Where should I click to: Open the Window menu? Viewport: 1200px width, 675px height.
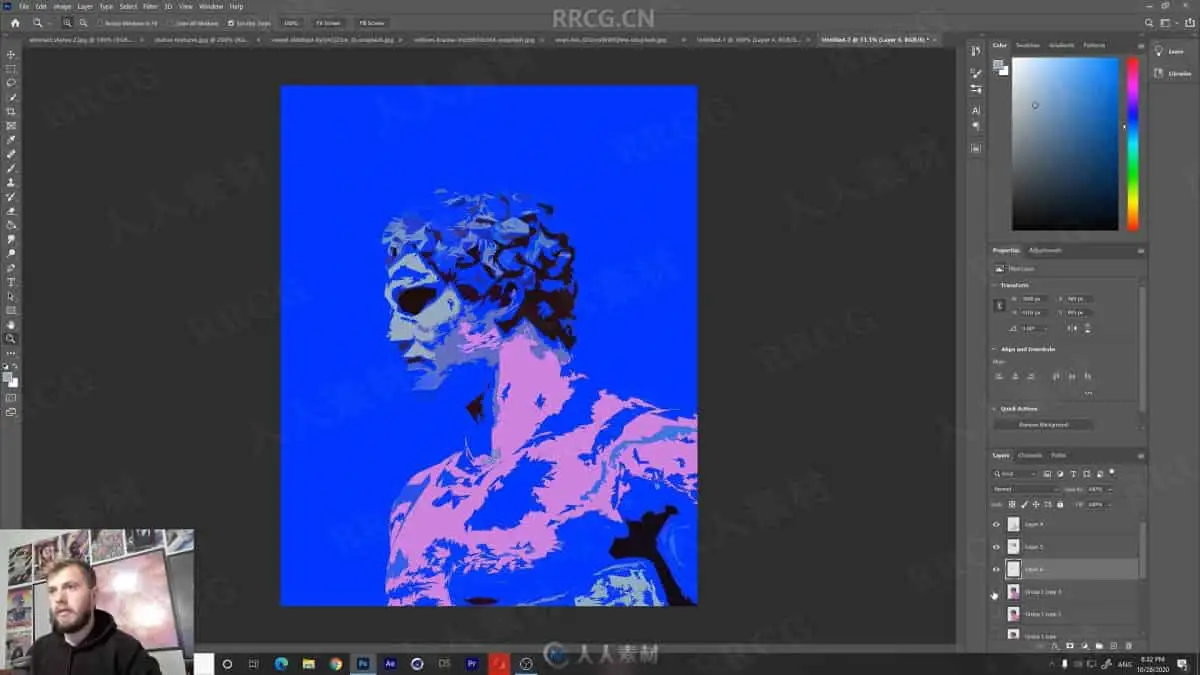pyautogui.click(x=211, y=6)
